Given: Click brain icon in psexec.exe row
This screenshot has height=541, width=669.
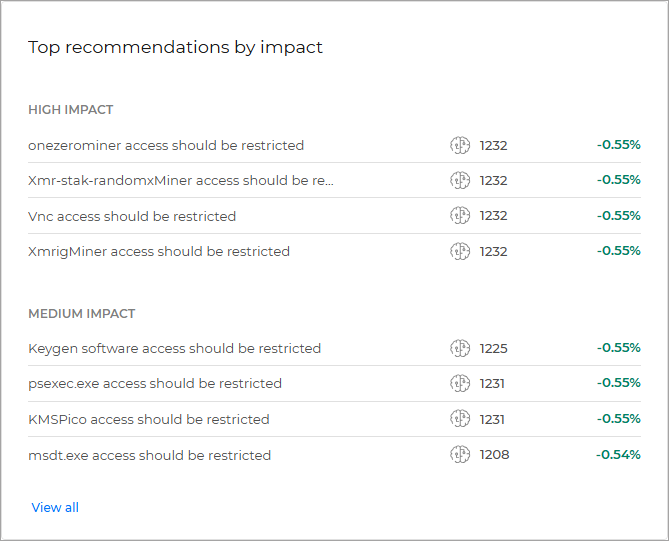Looking at the screenshot, I should tap(460, 384).
